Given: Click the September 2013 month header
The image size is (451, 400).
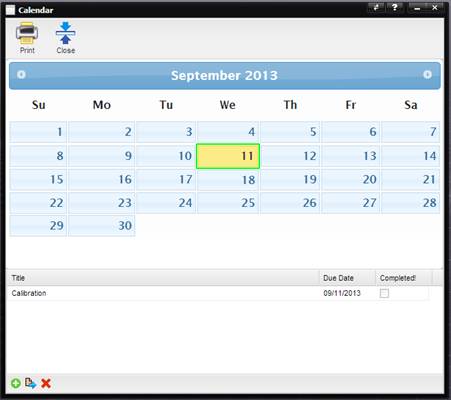Looking at the screenshot, I should coord(224,75).
